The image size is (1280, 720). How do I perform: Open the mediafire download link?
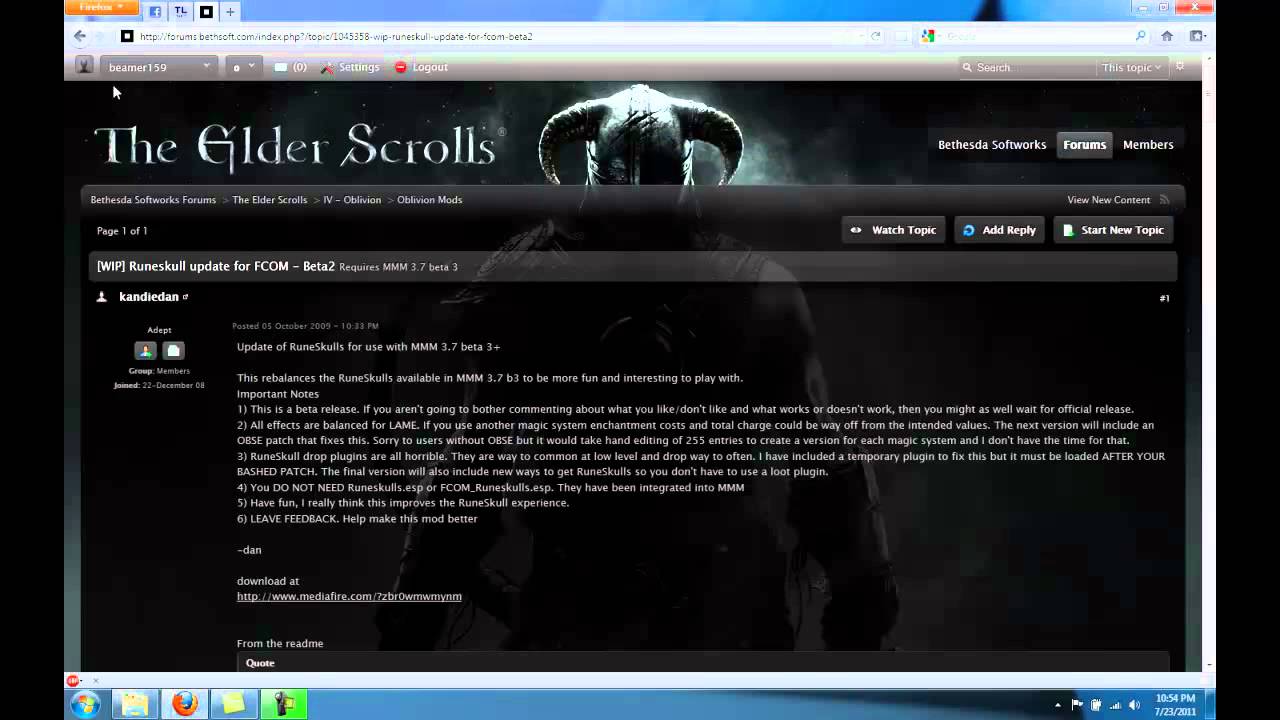pyautogui.click(x=349, y=597)
